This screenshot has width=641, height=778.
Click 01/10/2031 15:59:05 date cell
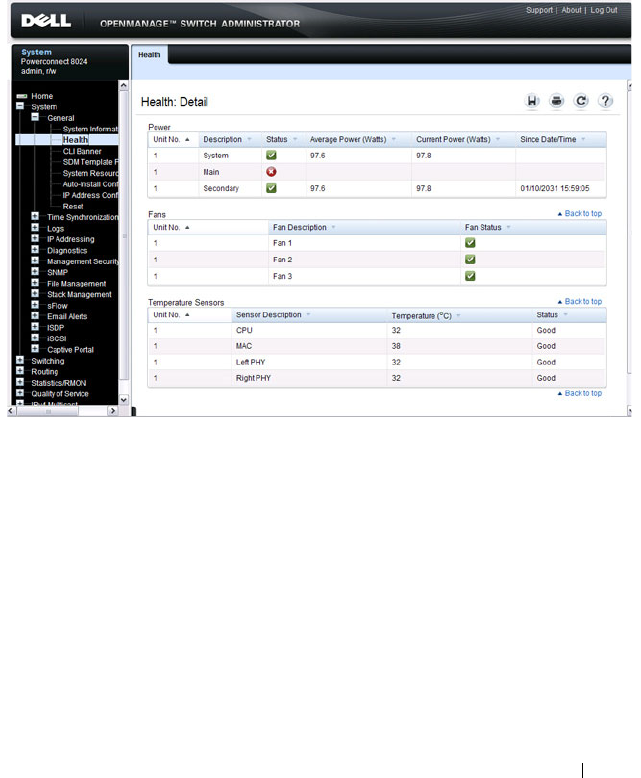point(555,188)
